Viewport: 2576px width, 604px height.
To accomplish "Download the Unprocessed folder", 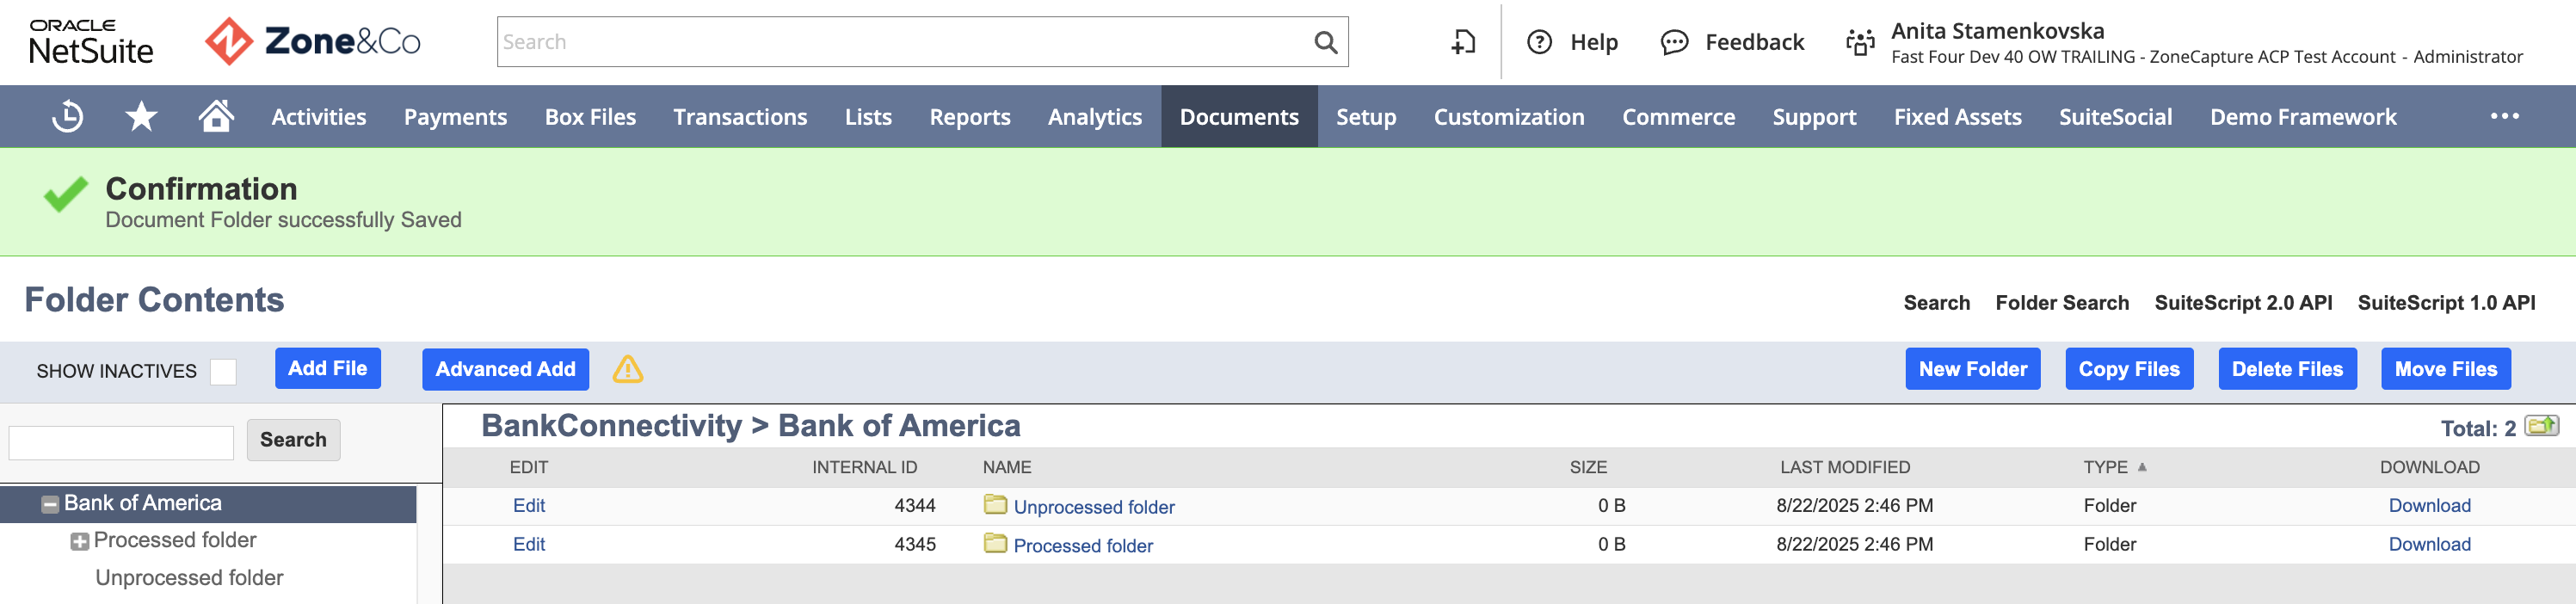I will pos(2429,505).
